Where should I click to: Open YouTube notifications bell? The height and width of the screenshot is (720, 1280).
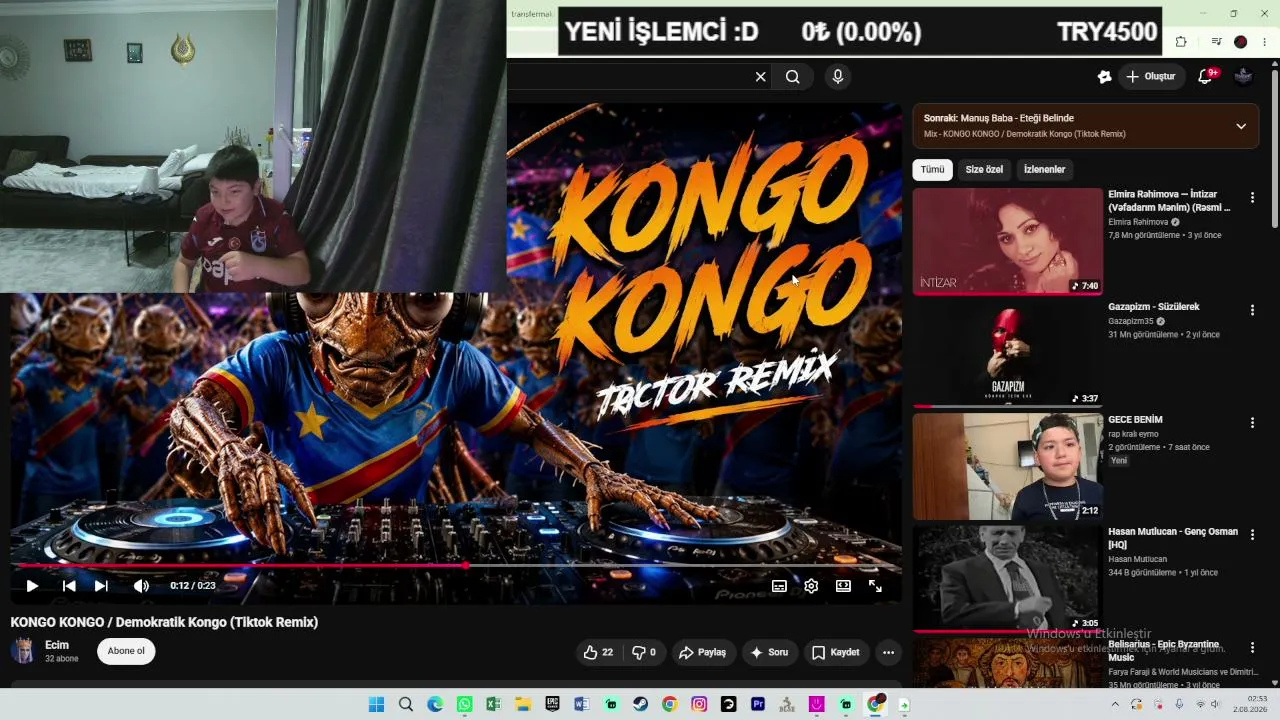click(1206, 77)
